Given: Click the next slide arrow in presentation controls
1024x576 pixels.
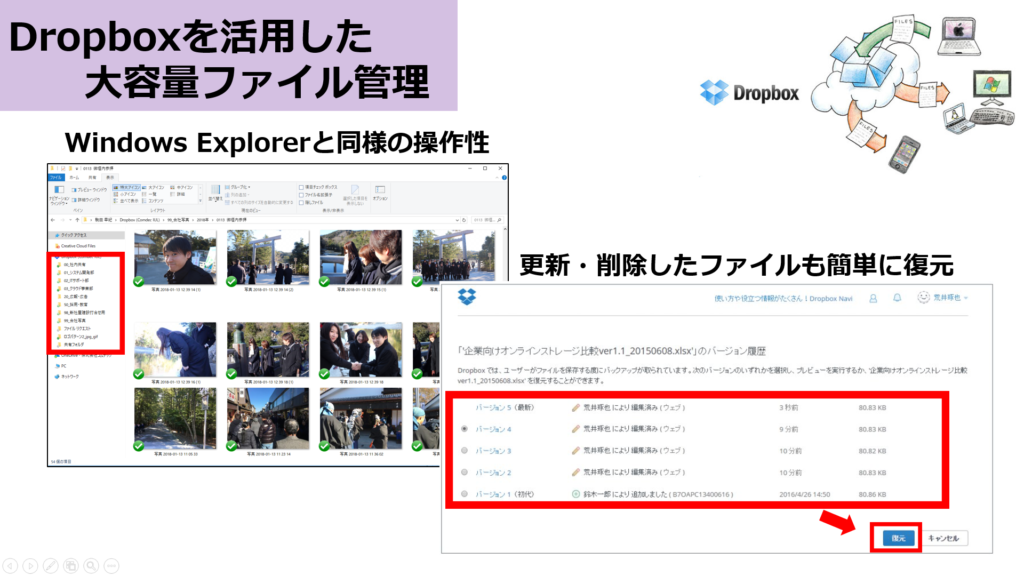Looking at the screenshot, I should pyautogui.click(x=30, y=566).
